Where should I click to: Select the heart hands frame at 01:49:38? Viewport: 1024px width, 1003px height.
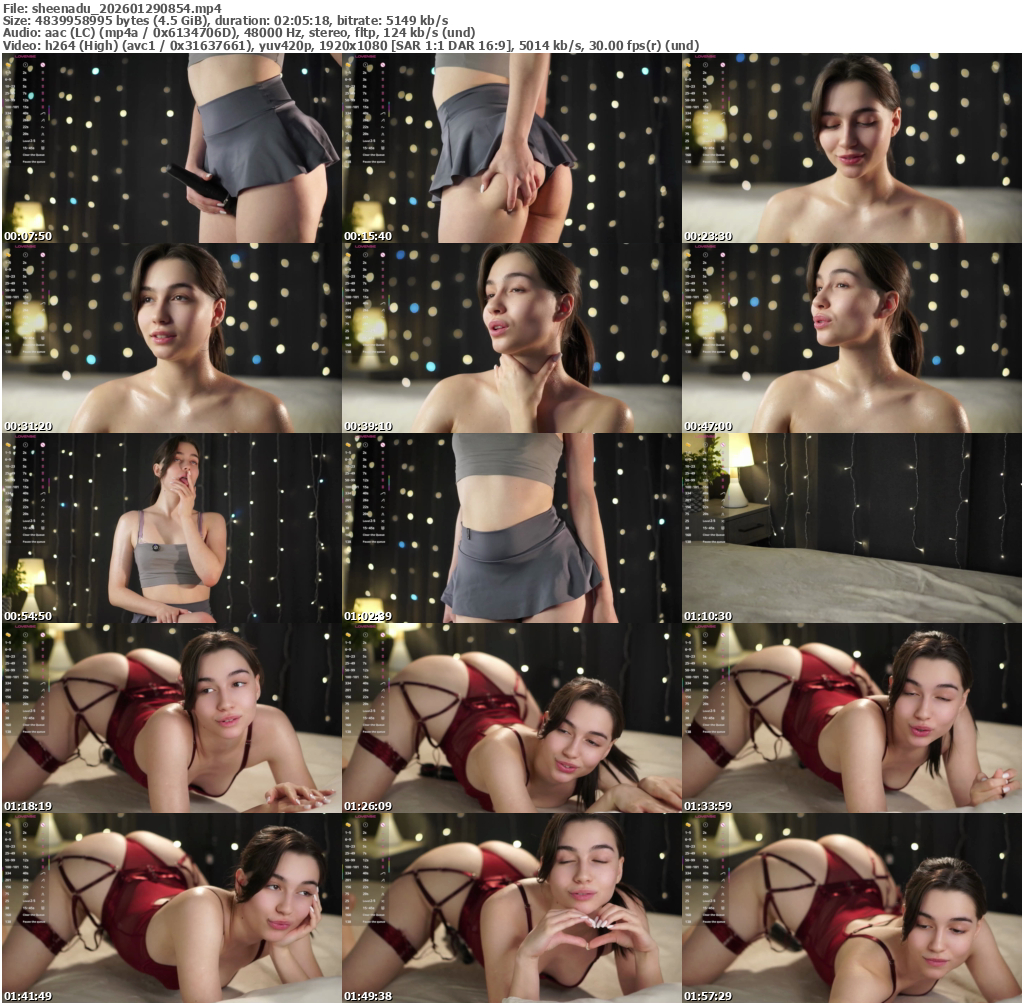click(511, 908)
